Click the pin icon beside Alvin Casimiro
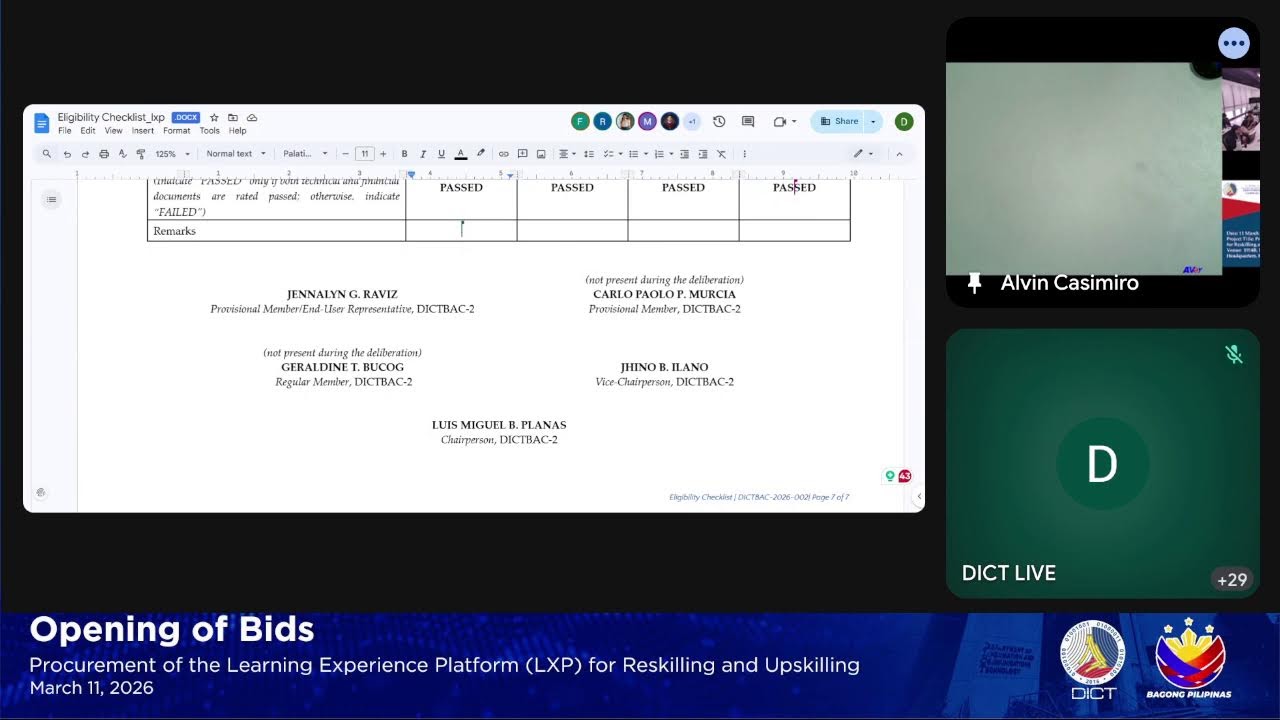The image size is (1280, 720). (975, 283)
